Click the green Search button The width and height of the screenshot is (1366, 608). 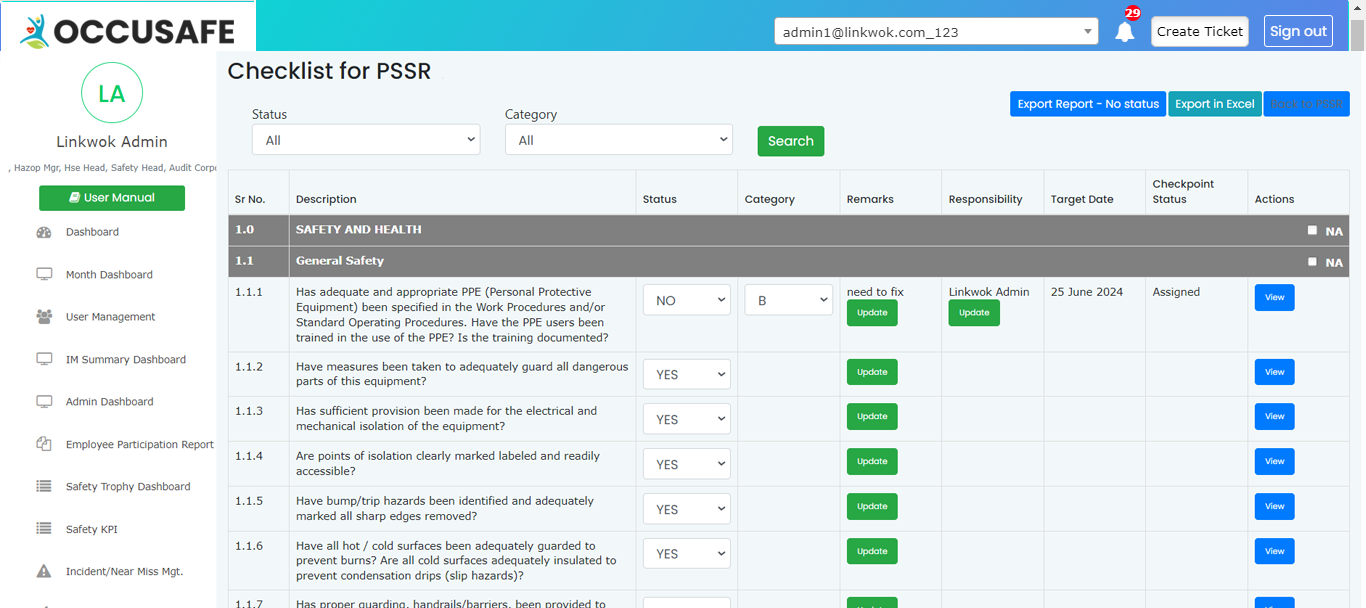[791, 141]
